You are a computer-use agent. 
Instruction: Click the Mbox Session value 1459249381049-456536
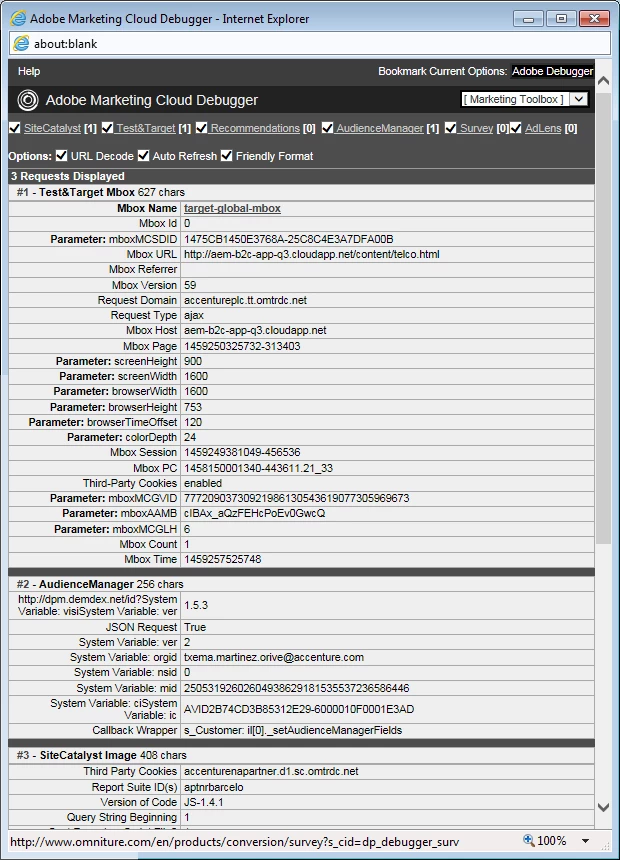(x=242, y=452)
